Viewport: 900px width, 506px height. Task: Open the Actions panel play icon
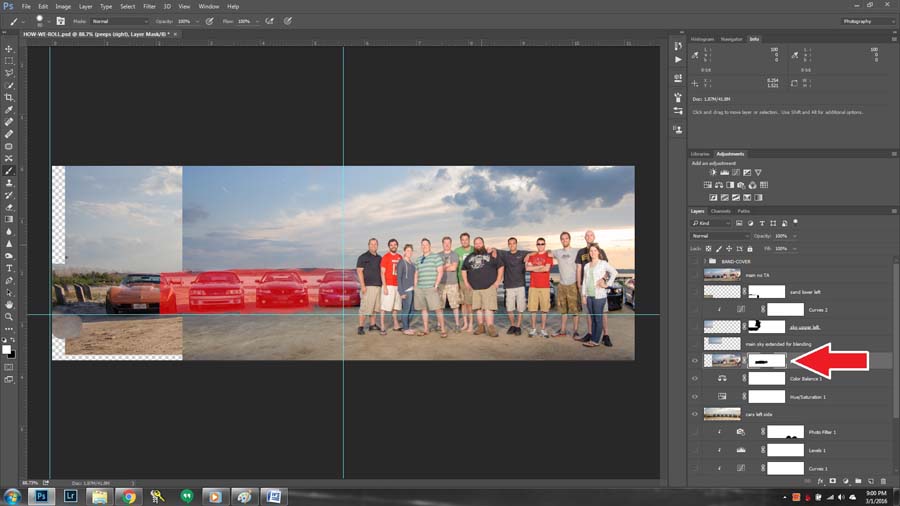(678, 59)
